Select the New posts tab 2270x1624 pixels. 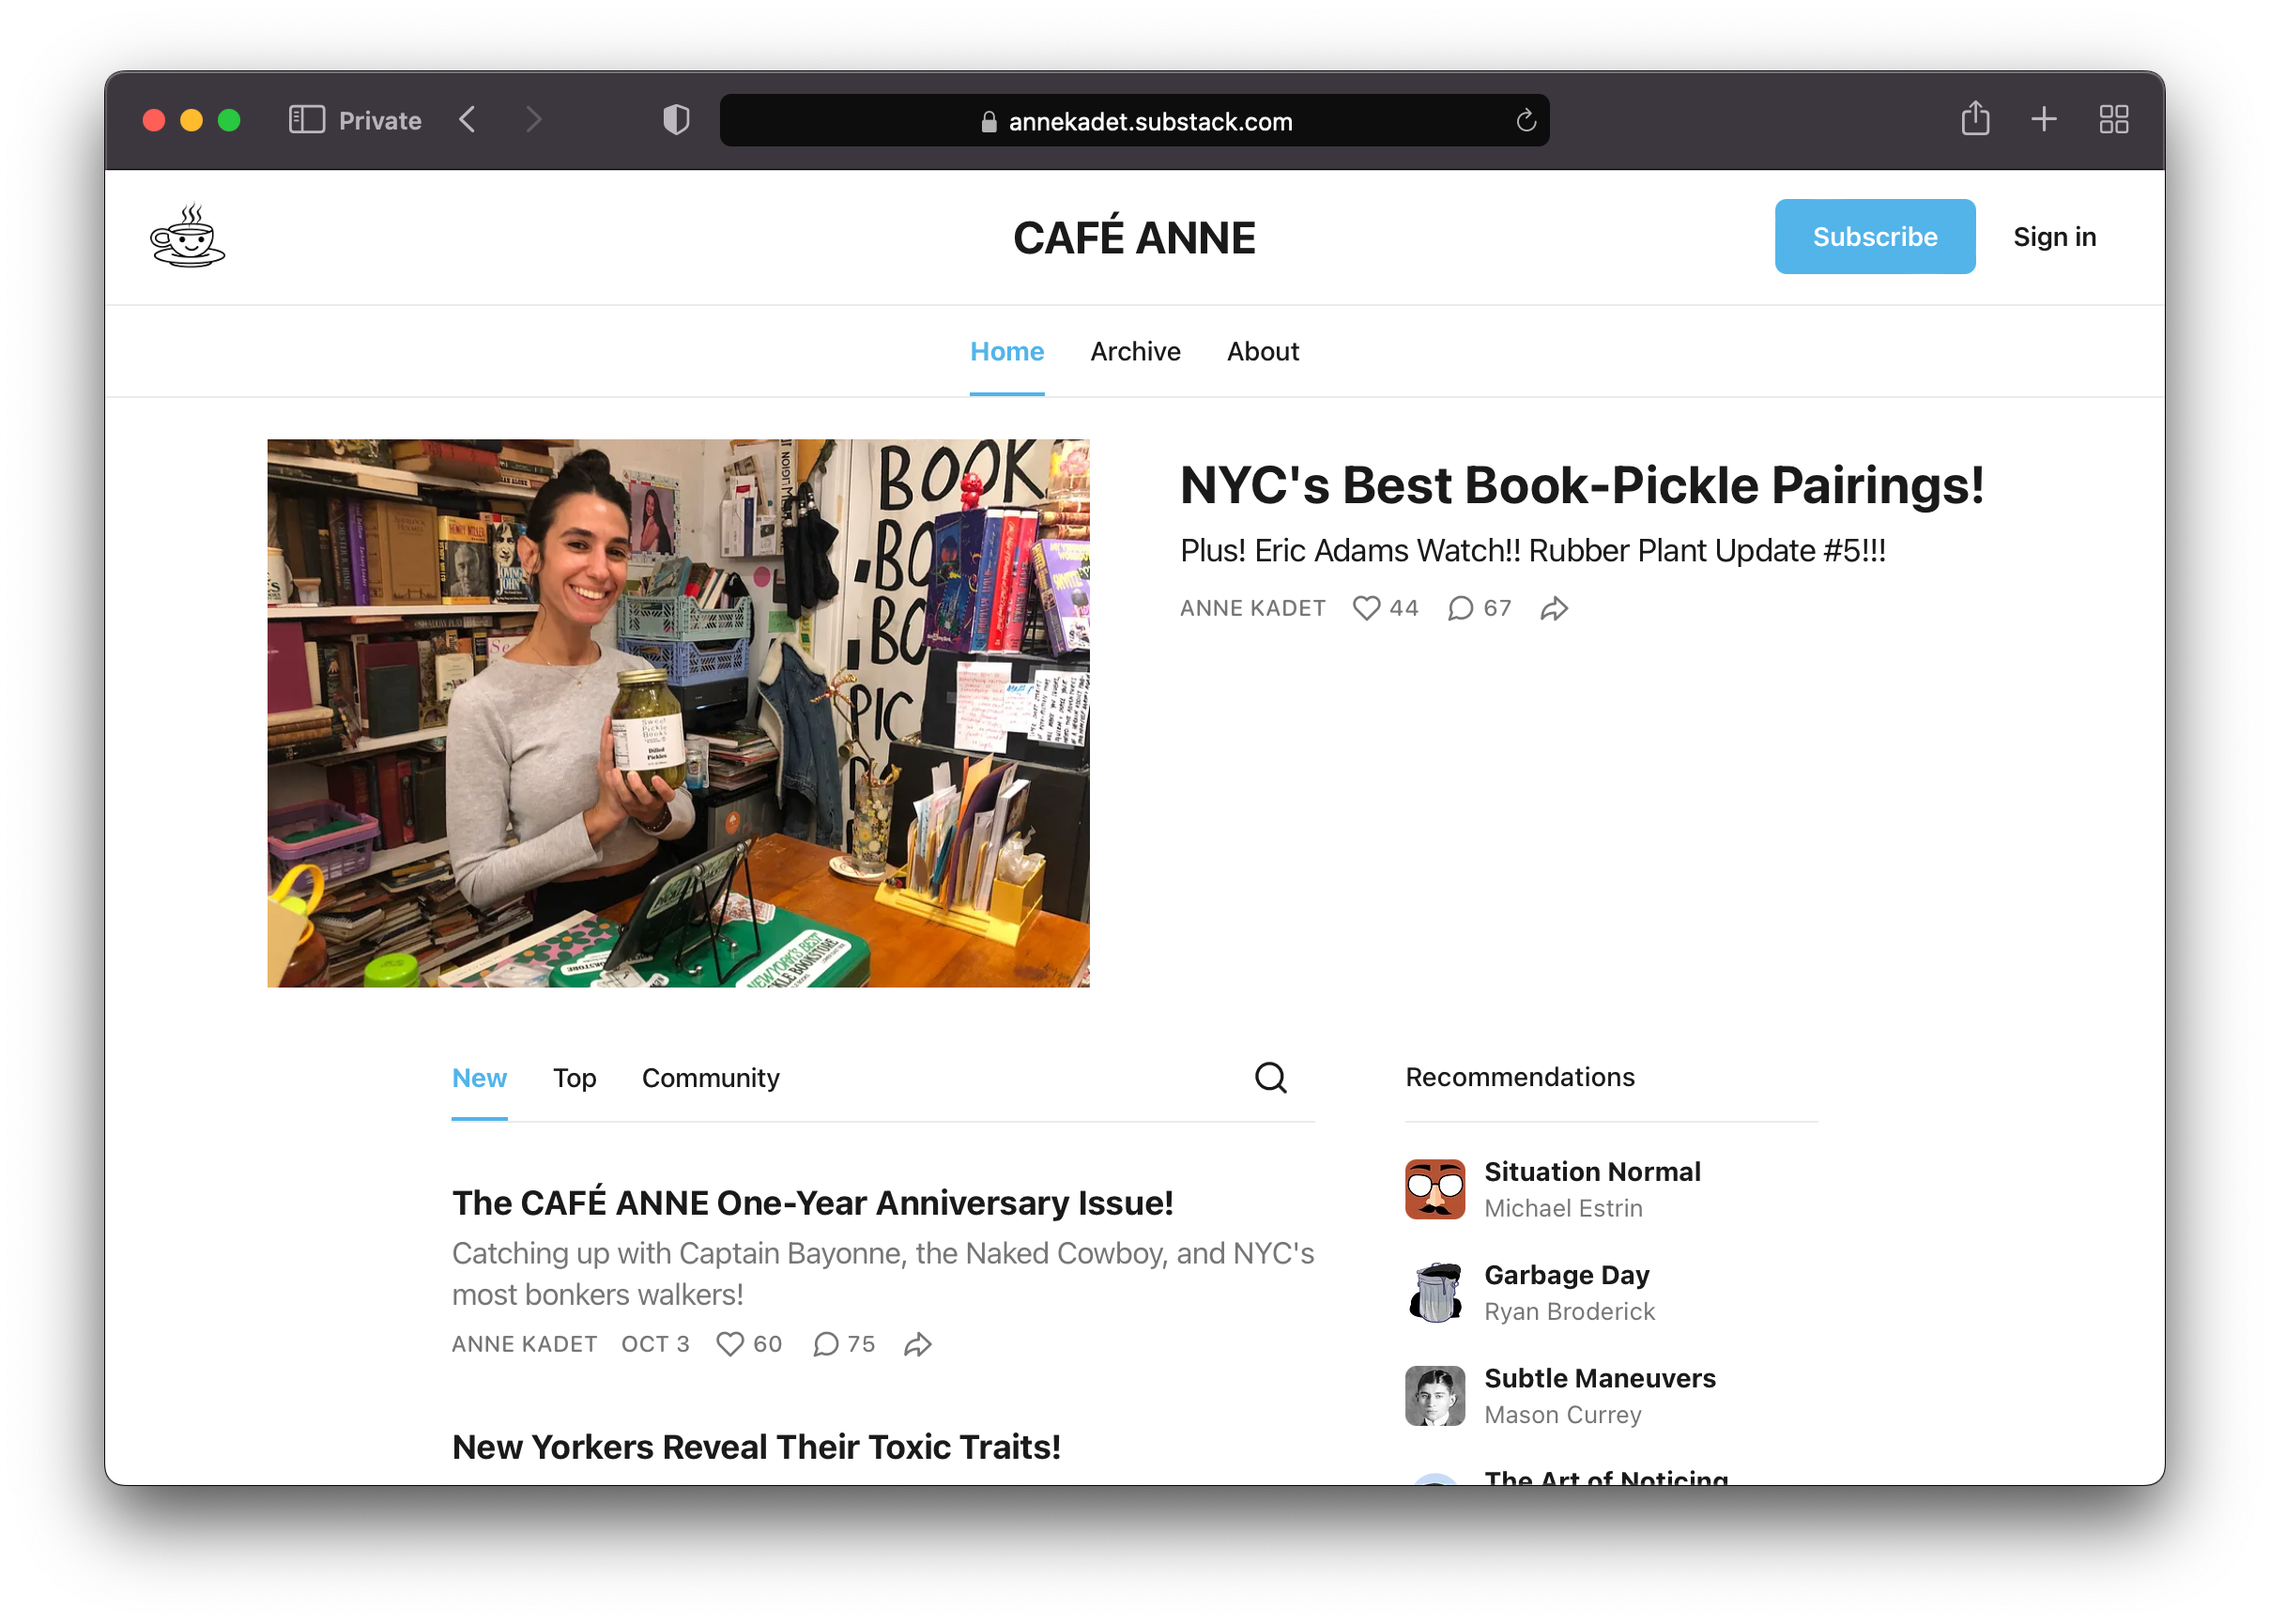pyautogui.click(x=479, y=1078)
